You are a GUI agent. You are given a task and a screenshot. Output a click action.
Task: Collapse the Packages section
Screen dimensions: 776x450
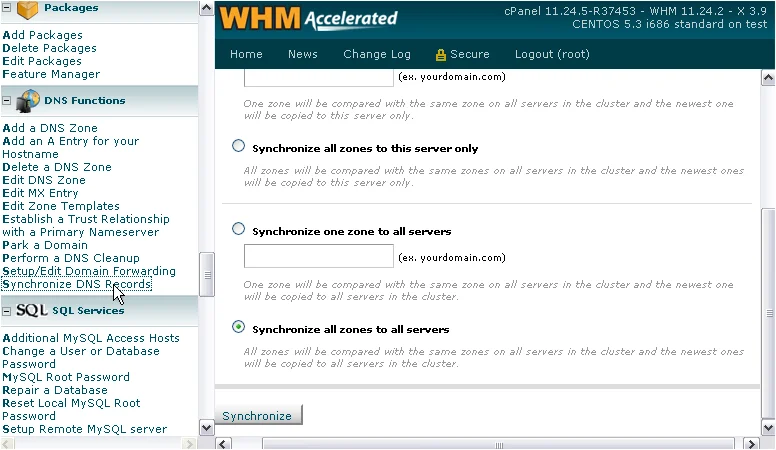pos(7,9)
